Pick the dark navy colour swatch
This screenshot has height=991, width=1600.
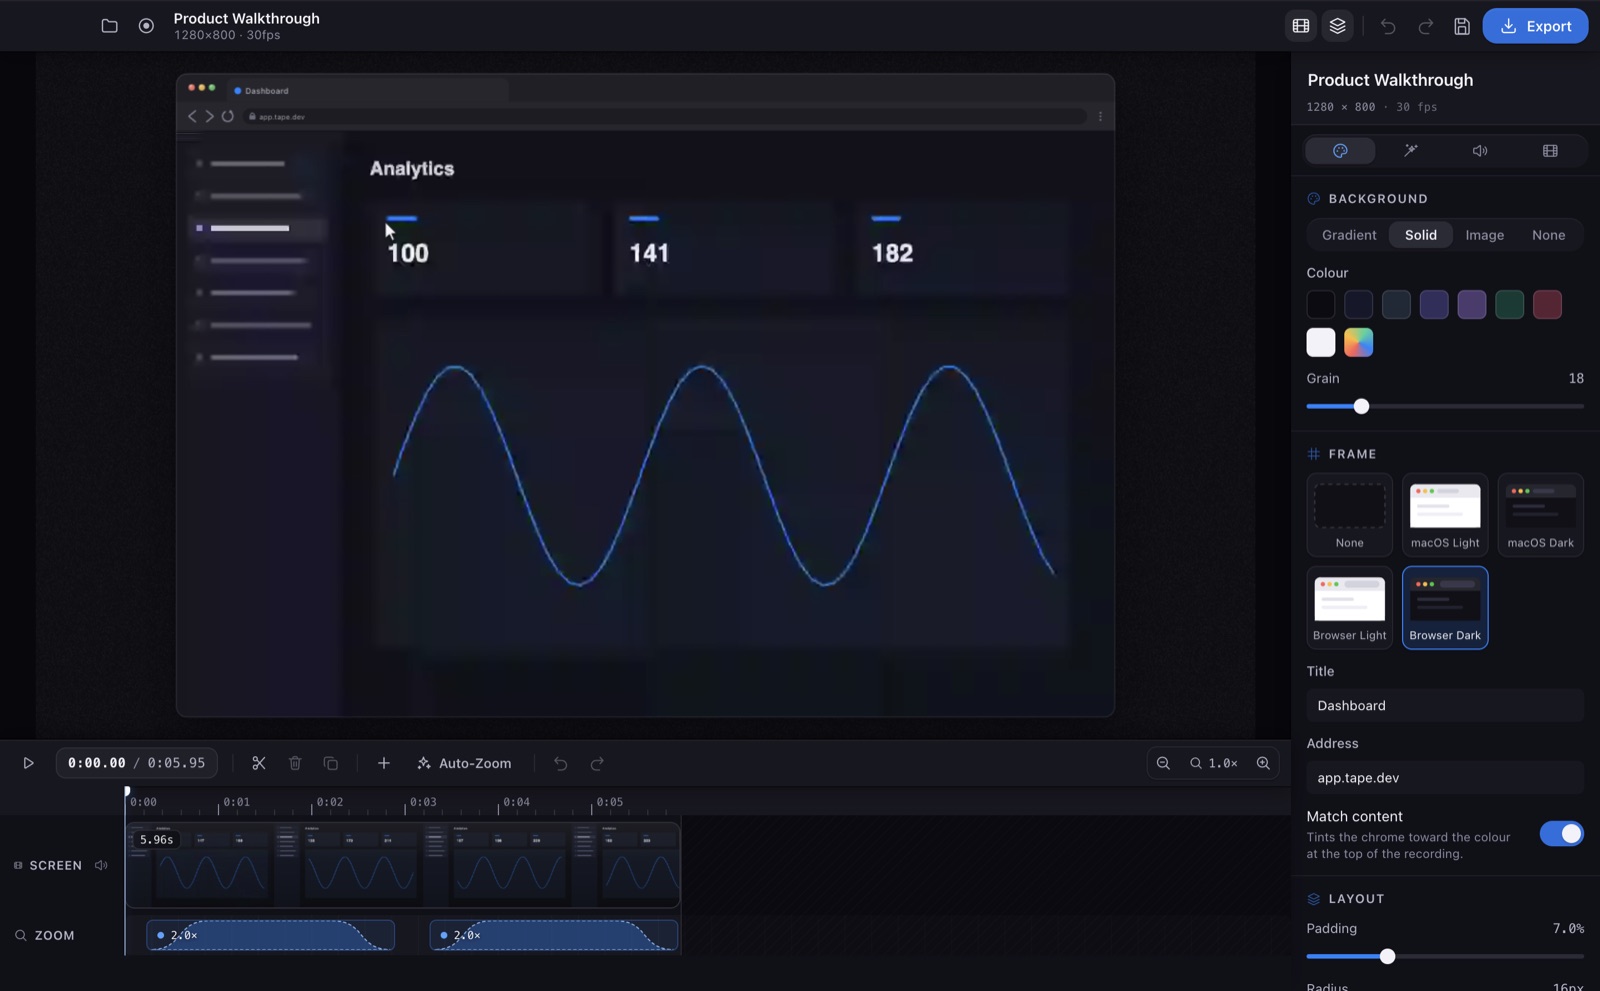point(1358,305)
